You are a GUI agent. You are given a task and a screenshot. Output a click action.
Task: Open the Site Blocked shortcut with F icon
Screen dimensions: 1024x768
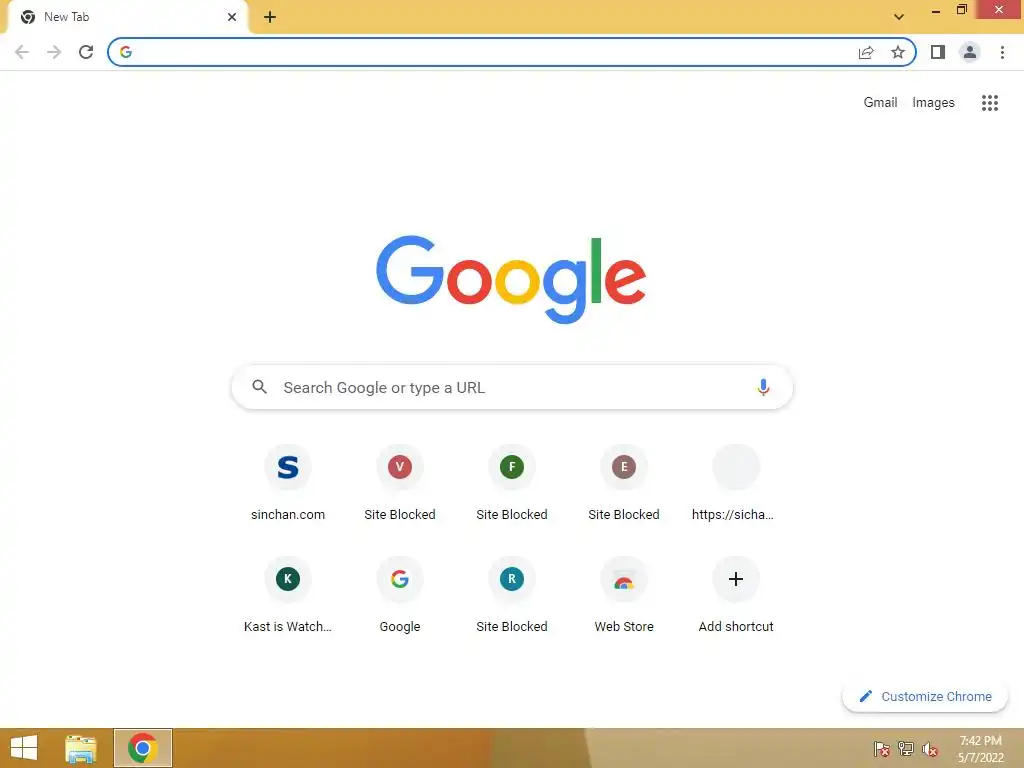(512, 483)
